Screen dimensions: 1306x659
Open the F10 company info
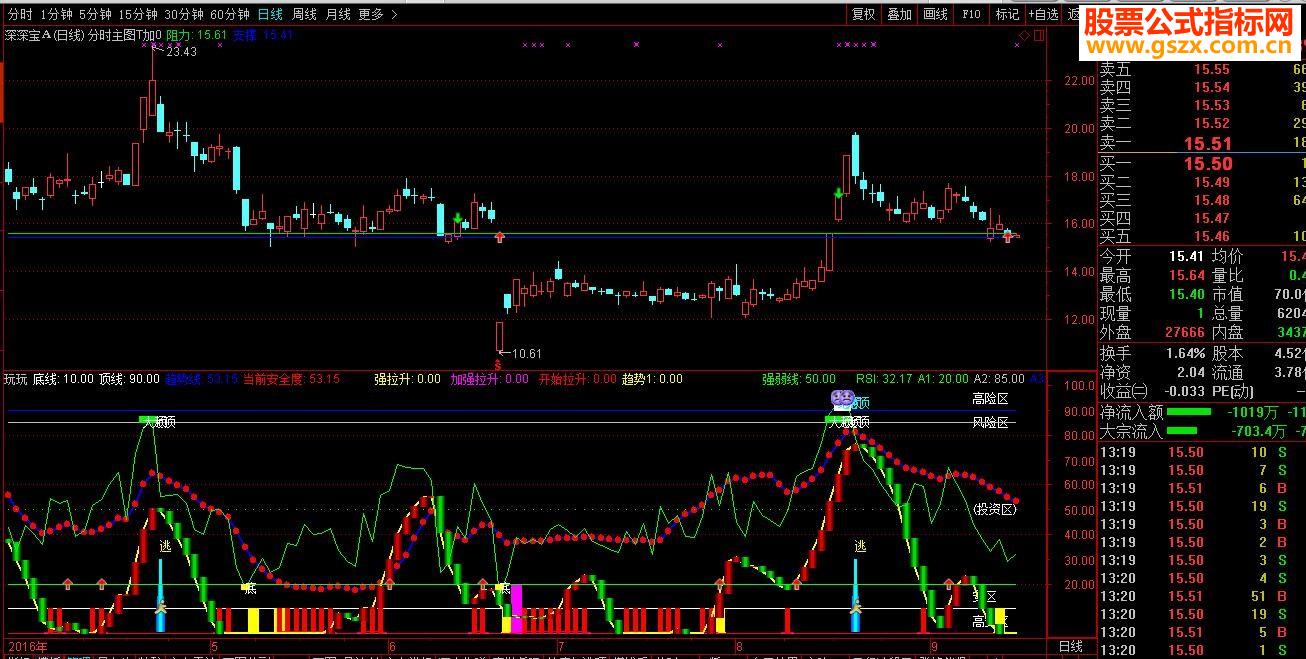click(x=971, y=14)
